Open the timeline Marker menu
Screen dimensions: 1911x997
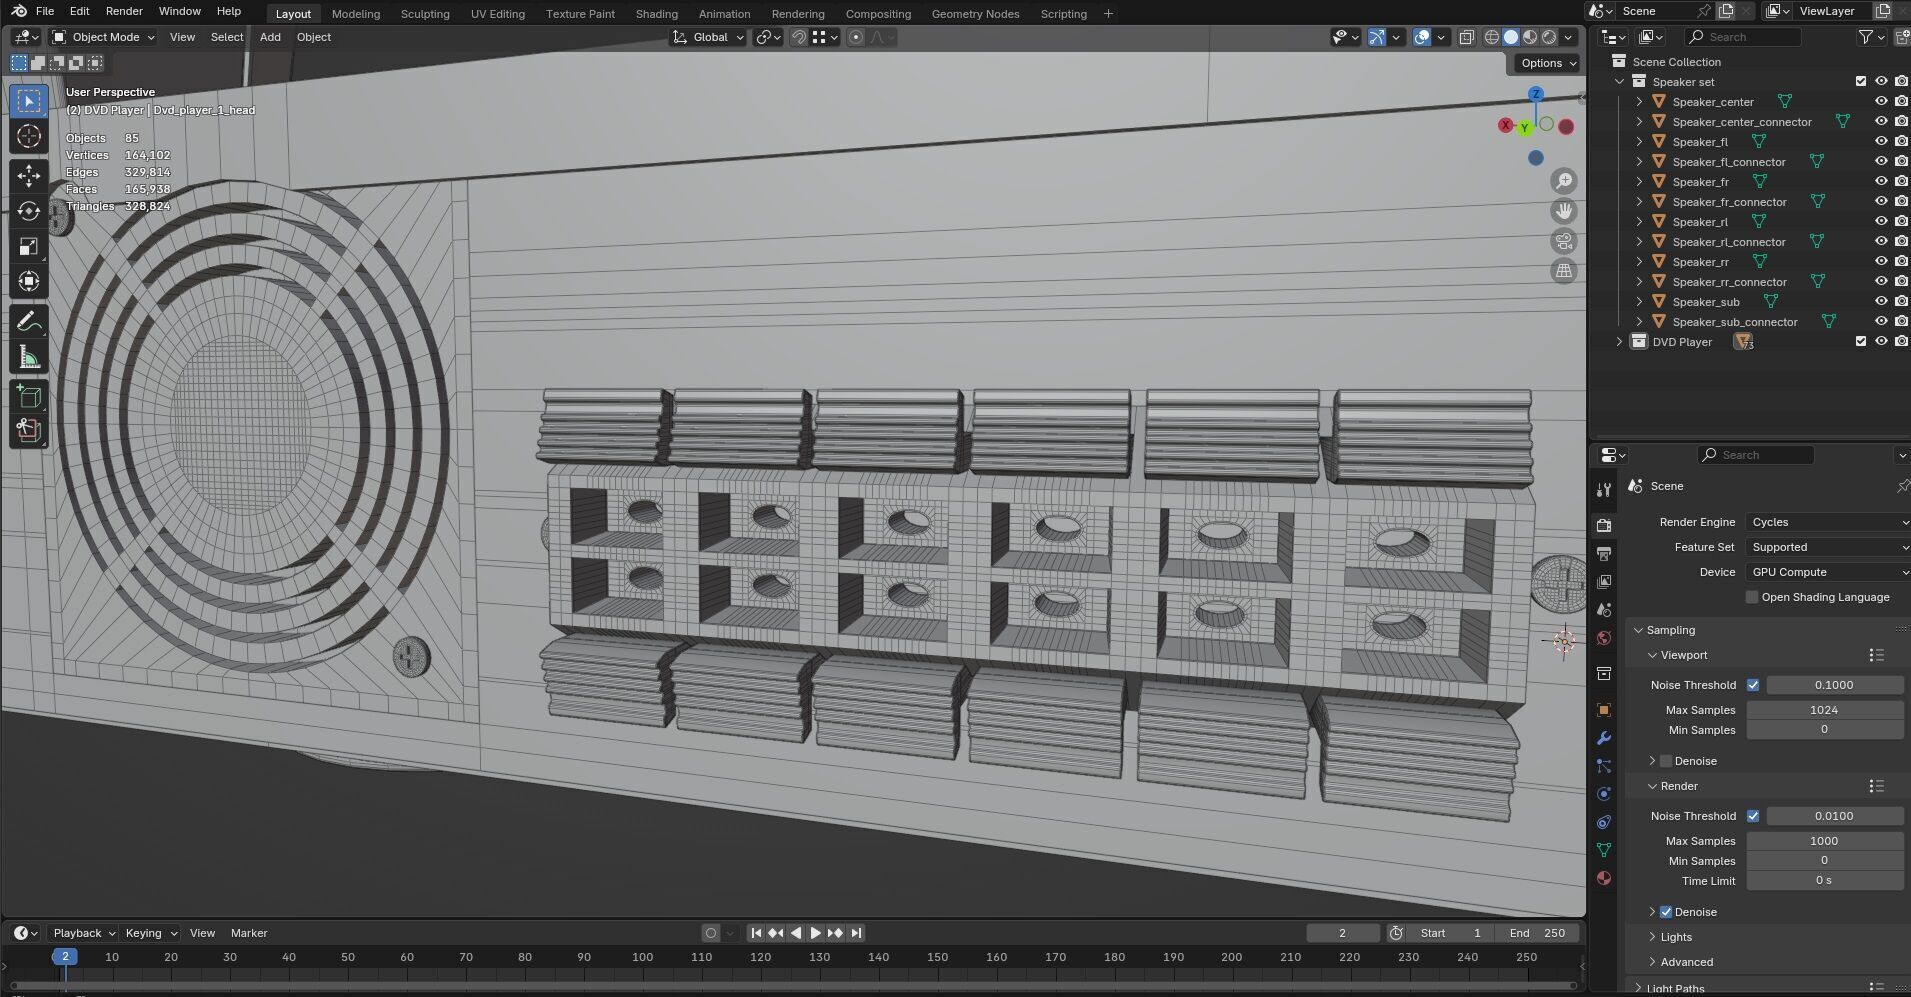249,933
